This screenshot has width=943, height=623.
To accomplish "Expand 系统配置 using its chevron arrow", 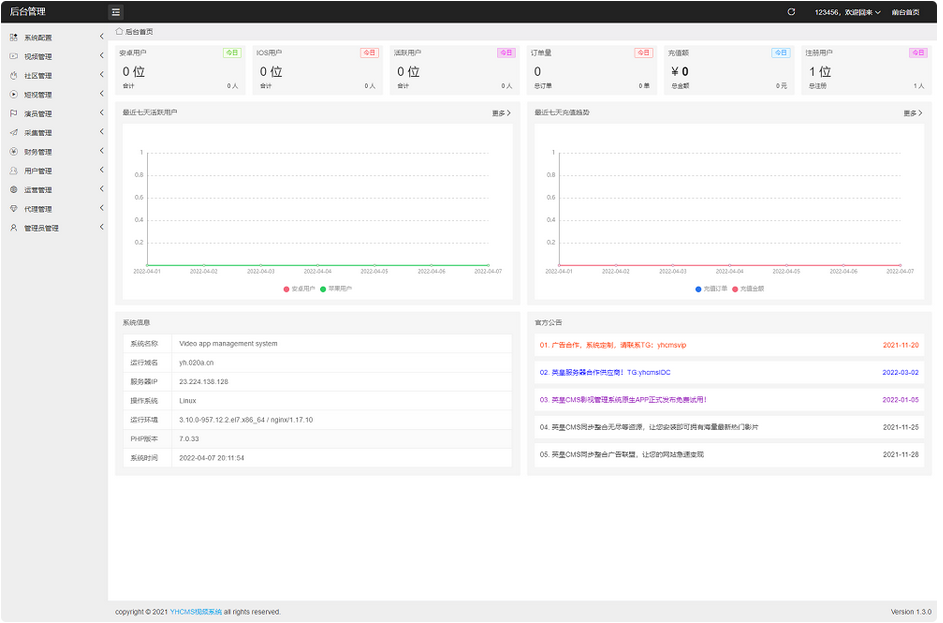I will click(101, 38).
